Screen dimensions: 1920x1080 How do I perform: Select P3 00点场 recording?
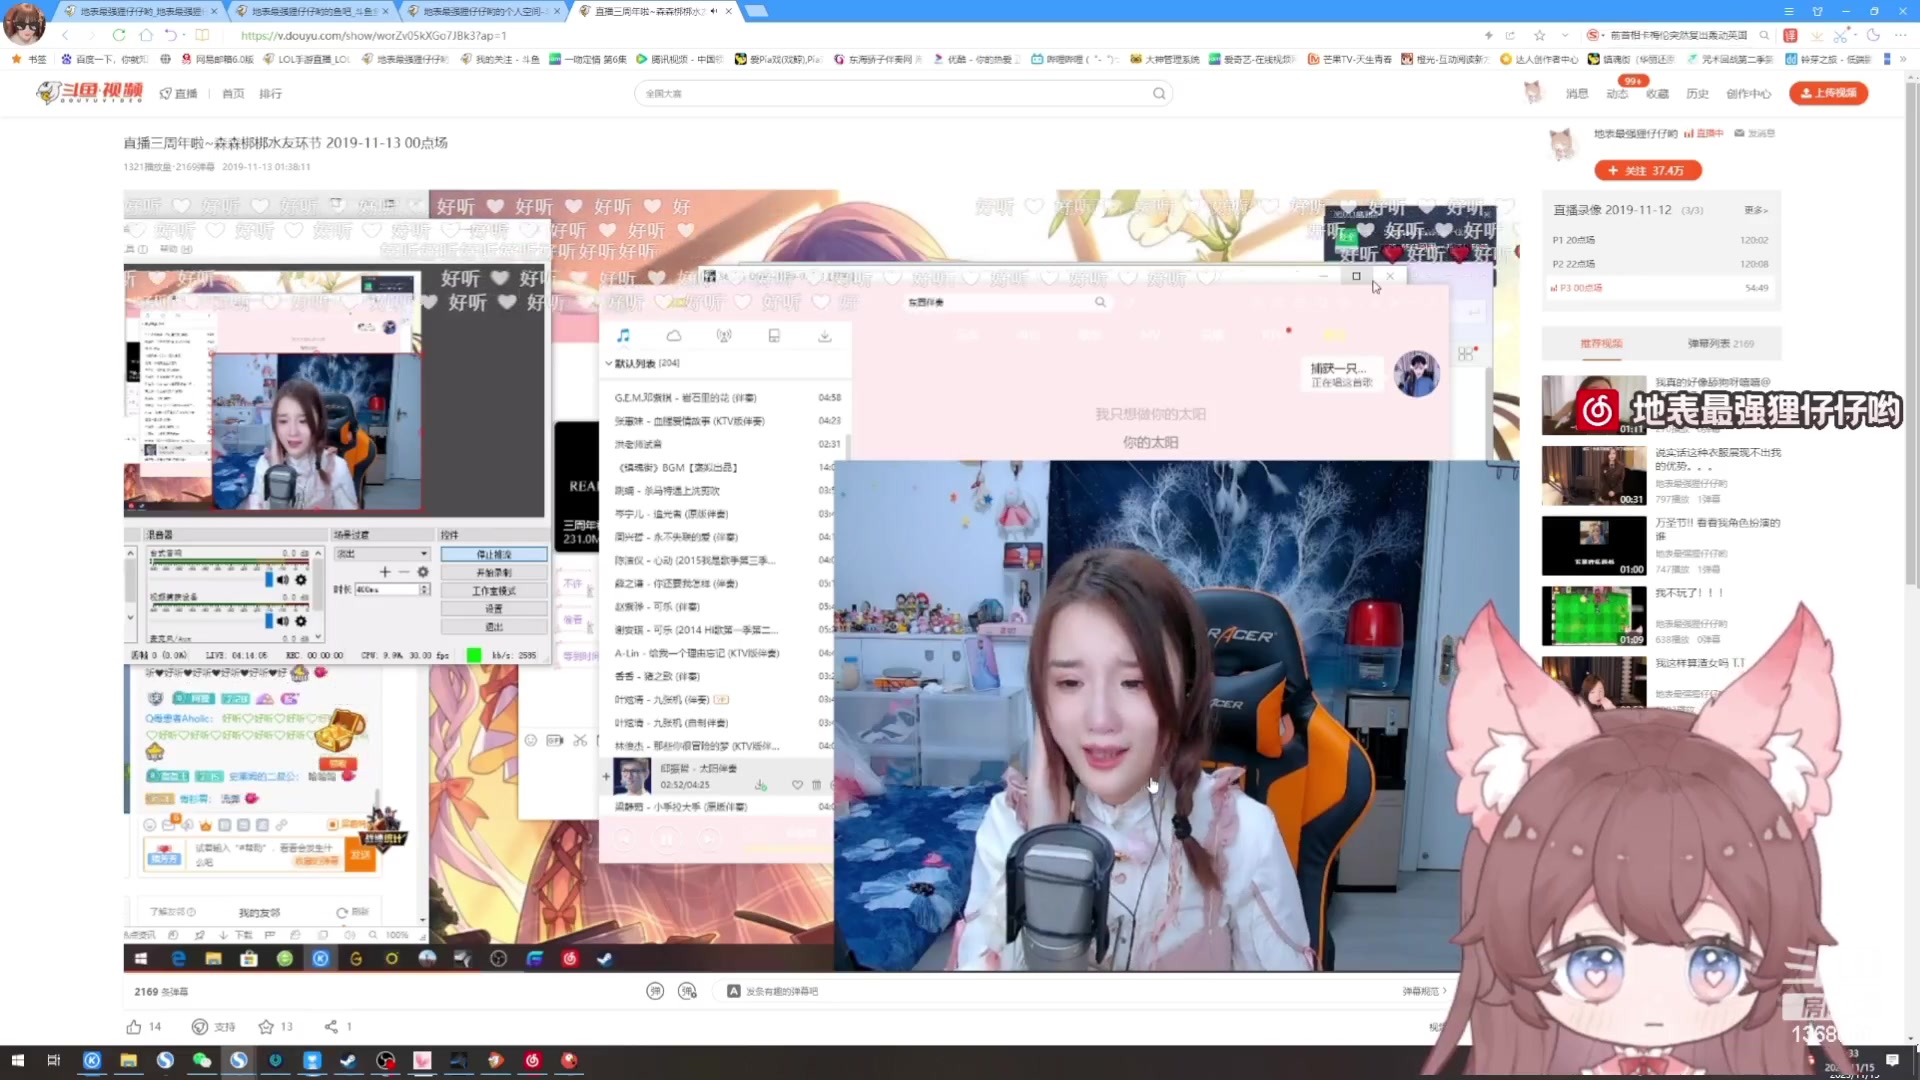click(x=1660, y=288)
